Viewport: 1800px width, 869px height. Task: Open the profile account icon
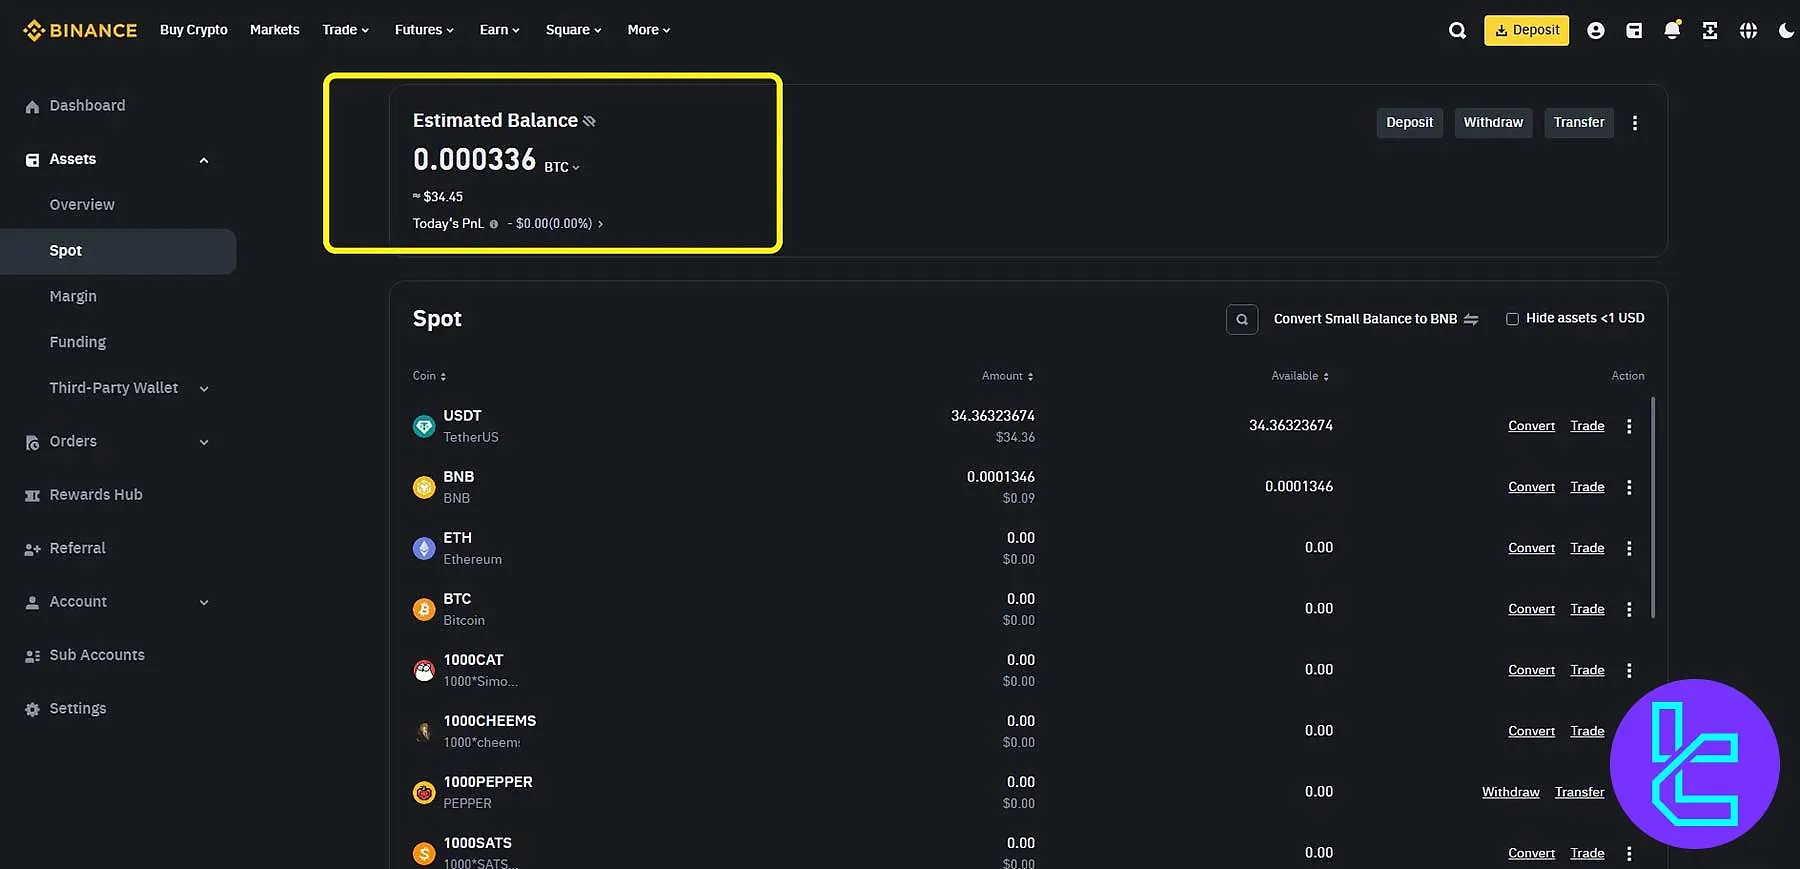coord(1595,31)
